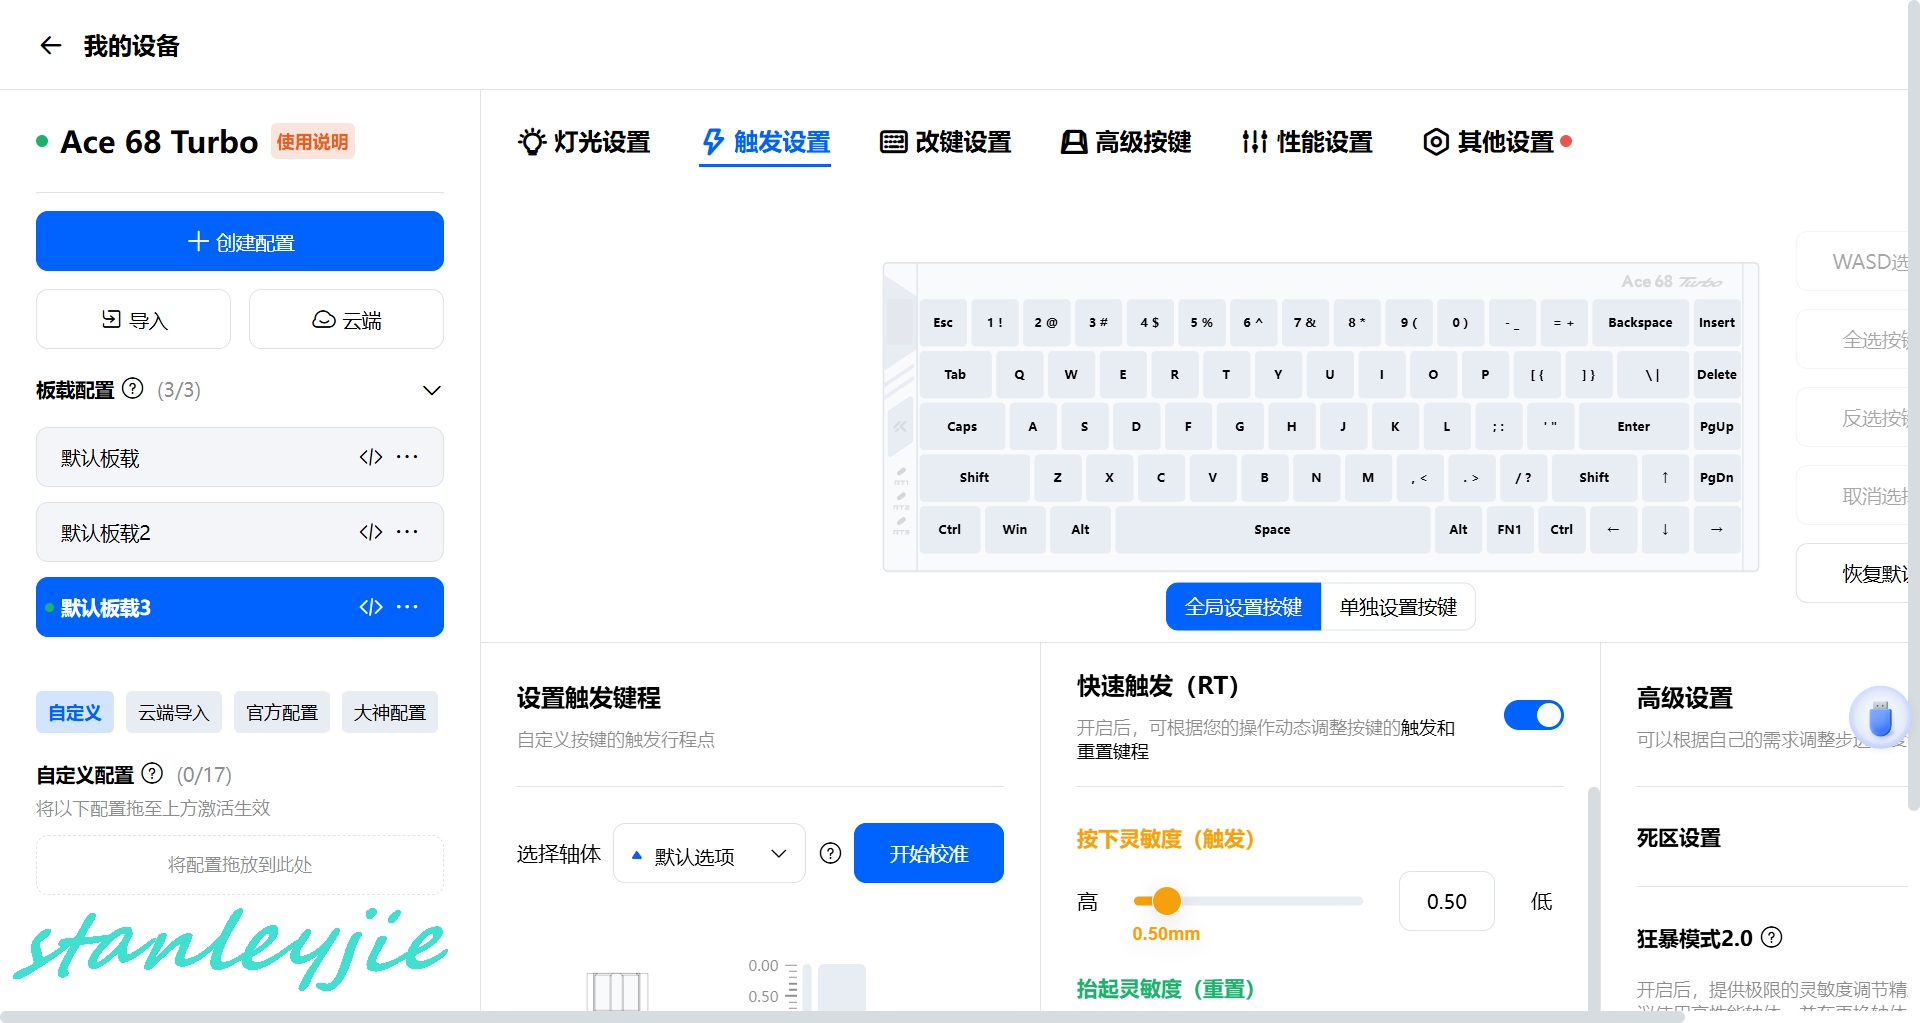
Task: Click the double-chevron on keyboard left strip
Action: (x=900, y=426)
